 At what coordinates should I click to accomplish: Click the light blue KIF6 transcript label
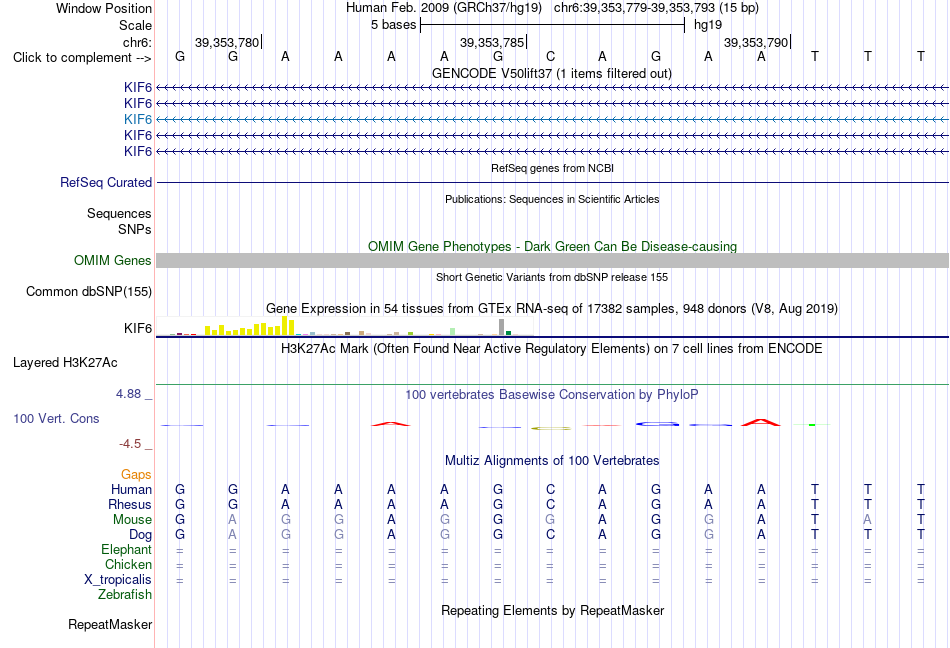(138, 119)
